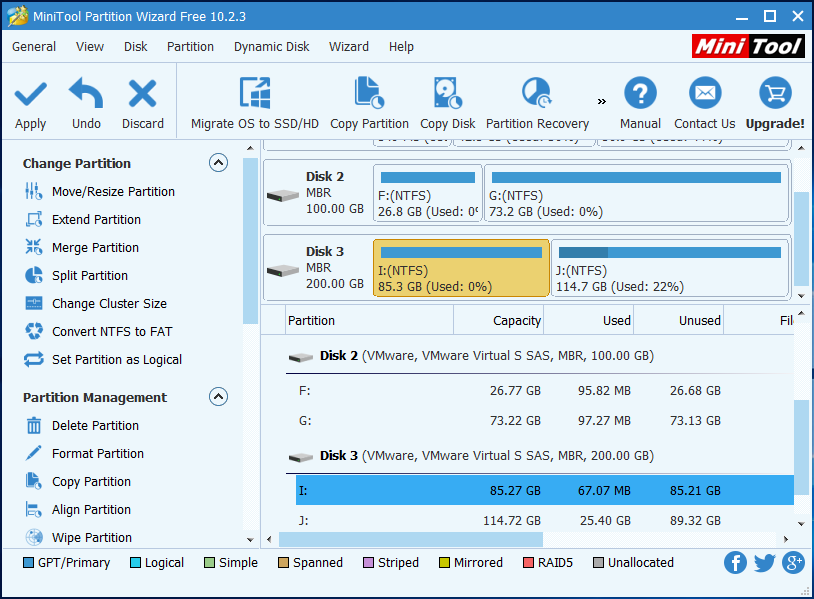Select the G: row in partition list
The image size is (814, 599).
pyautogui.click(x=545, y=420)
